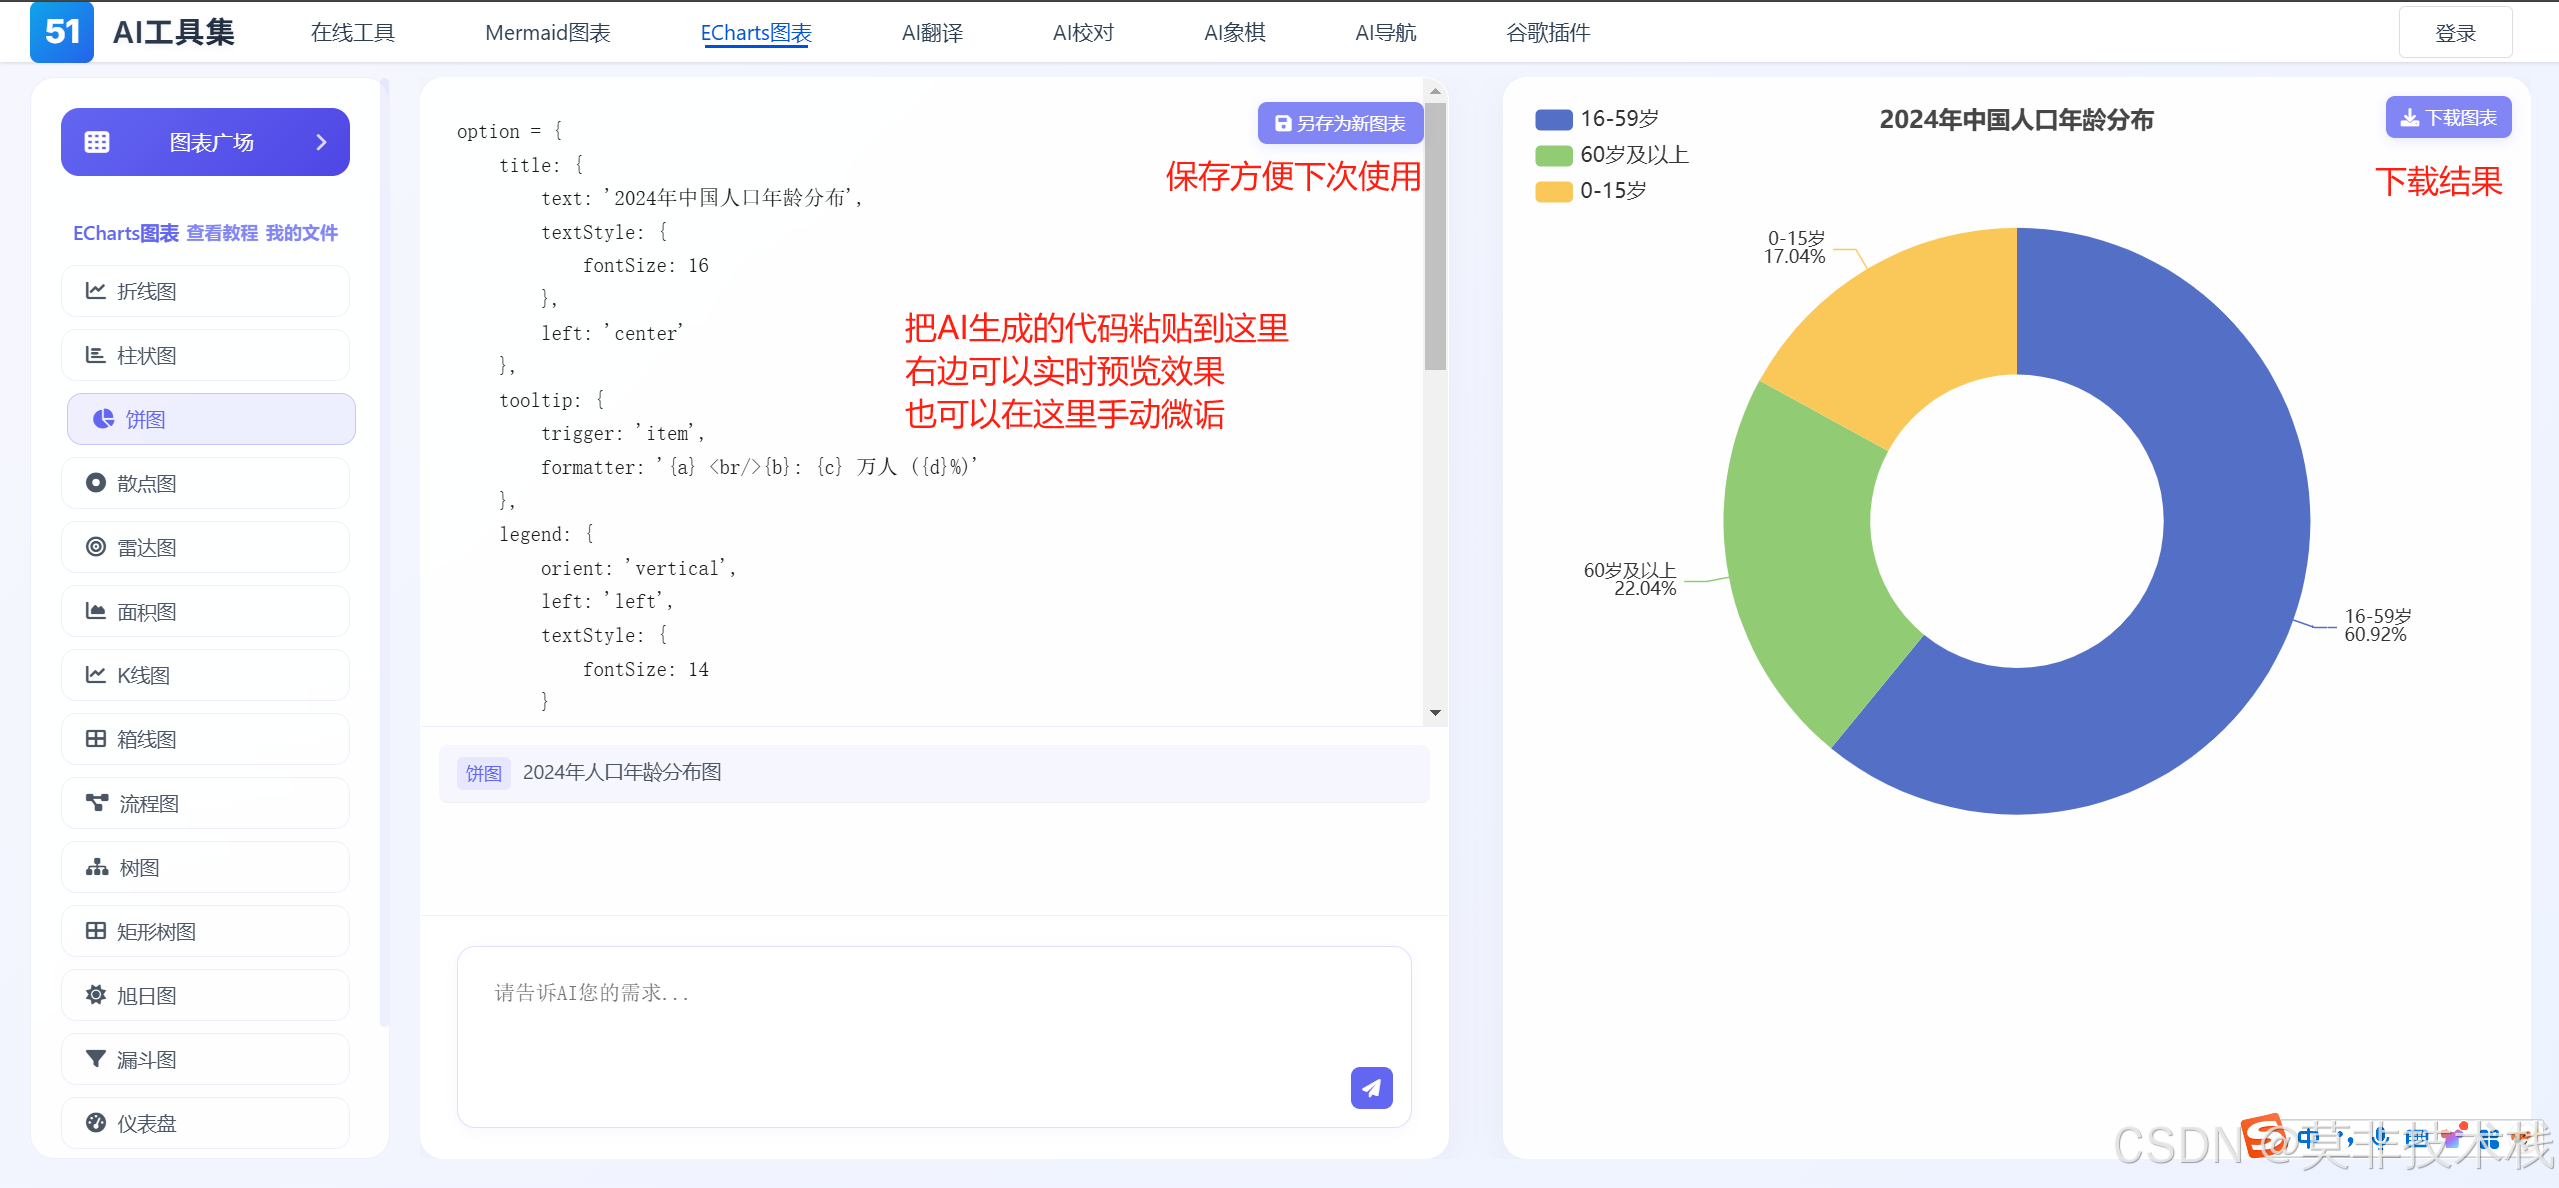Screen dimensions: 2559x1188
Task: Toggle the 60岁及以上 legend series
Action: 1554,156
